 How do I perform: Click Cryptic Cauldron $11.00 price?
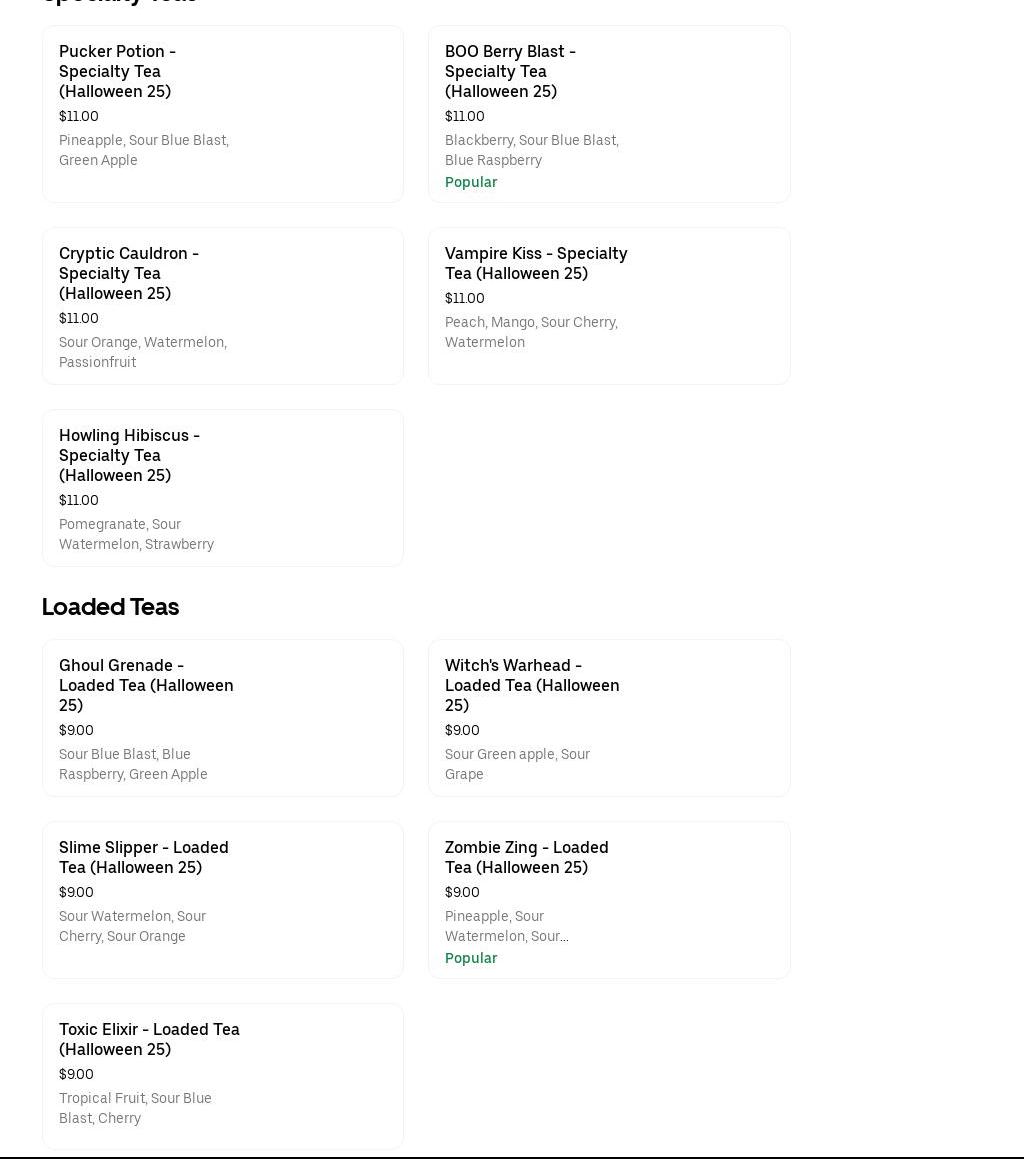(x=78, y=318)
